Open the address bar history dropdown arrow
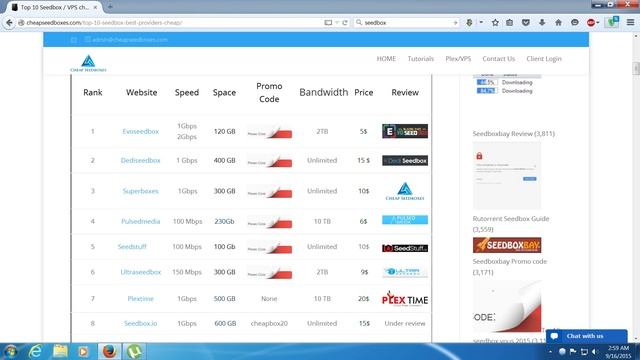 [337, 22]
